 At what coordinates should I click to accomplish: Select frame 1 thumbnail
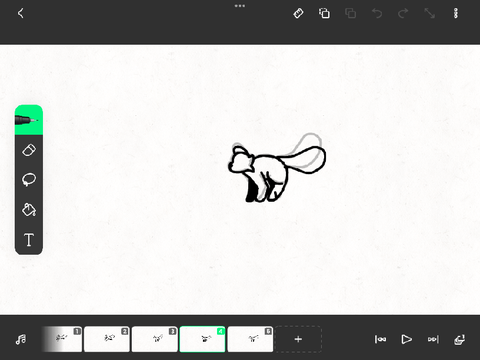(x=62, y=339)
